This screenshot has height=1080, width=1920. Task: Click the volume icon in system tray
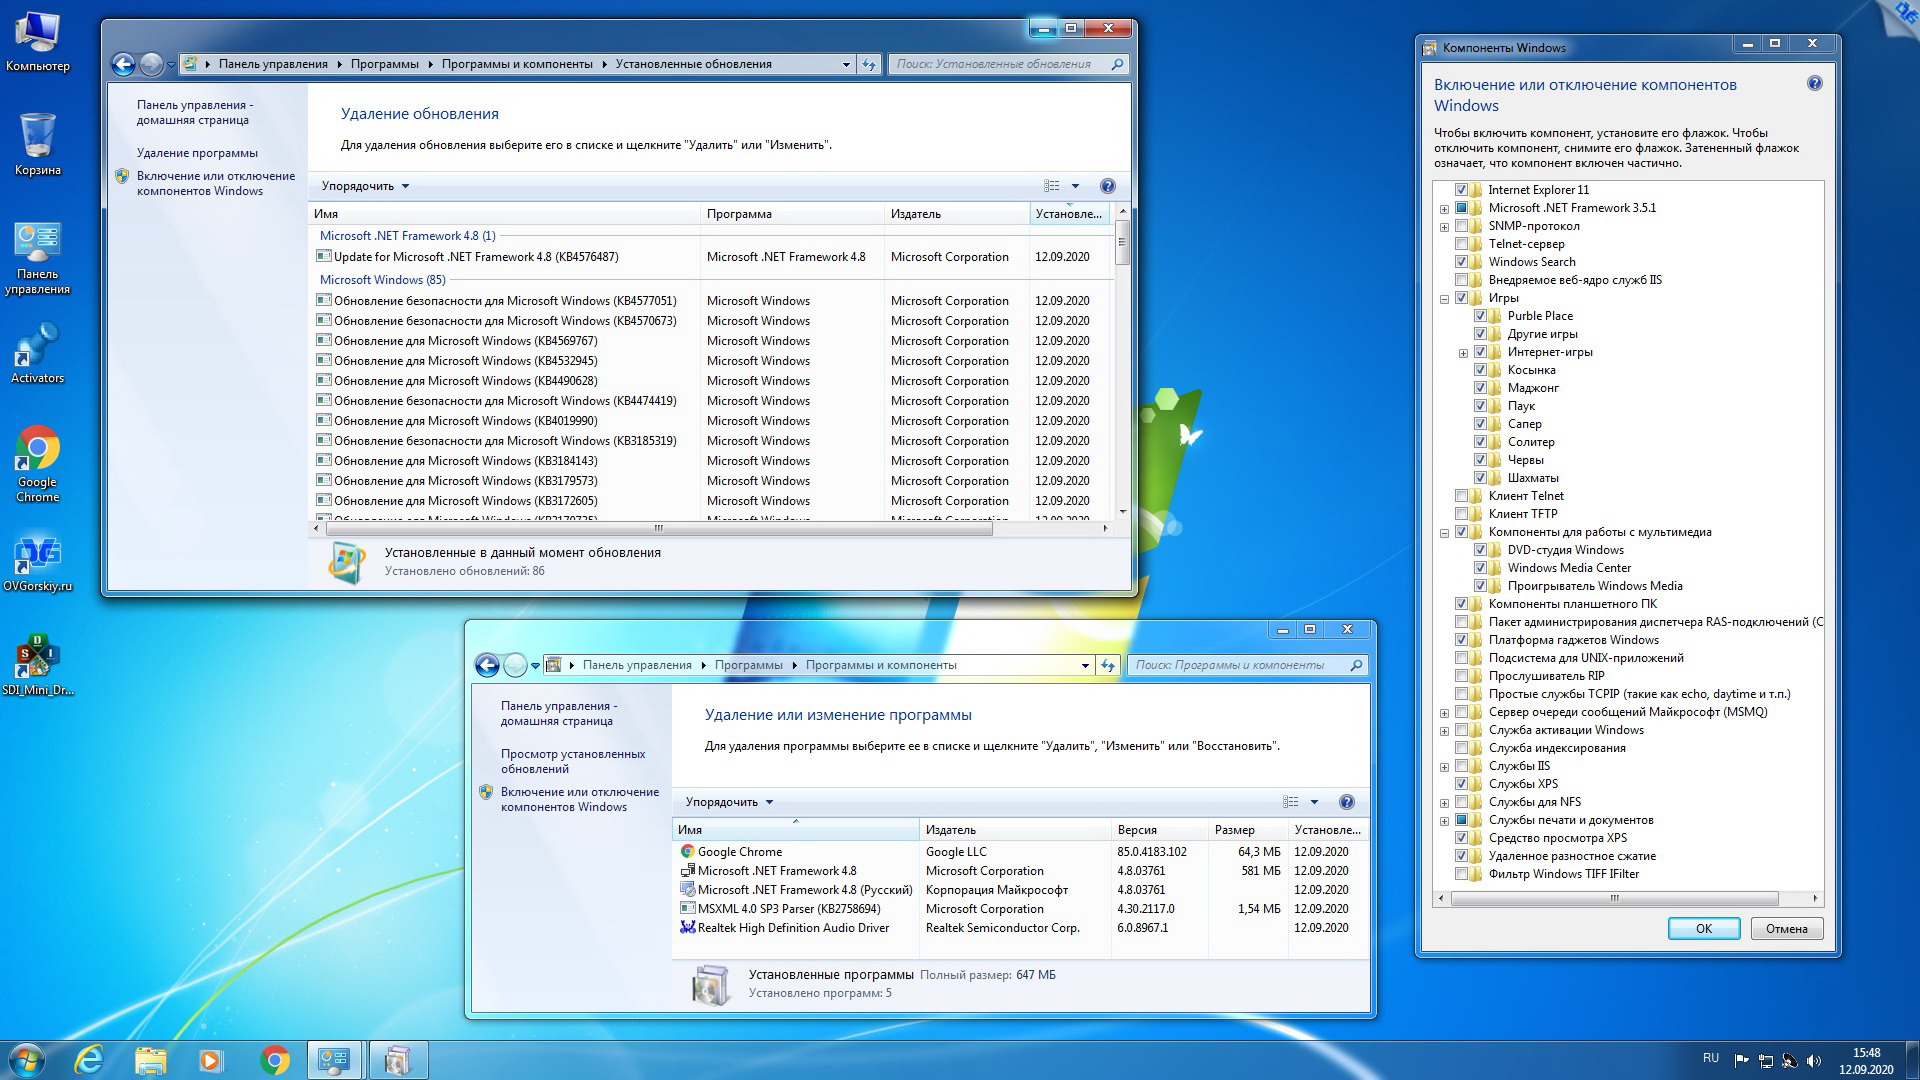[1814, 1060]
